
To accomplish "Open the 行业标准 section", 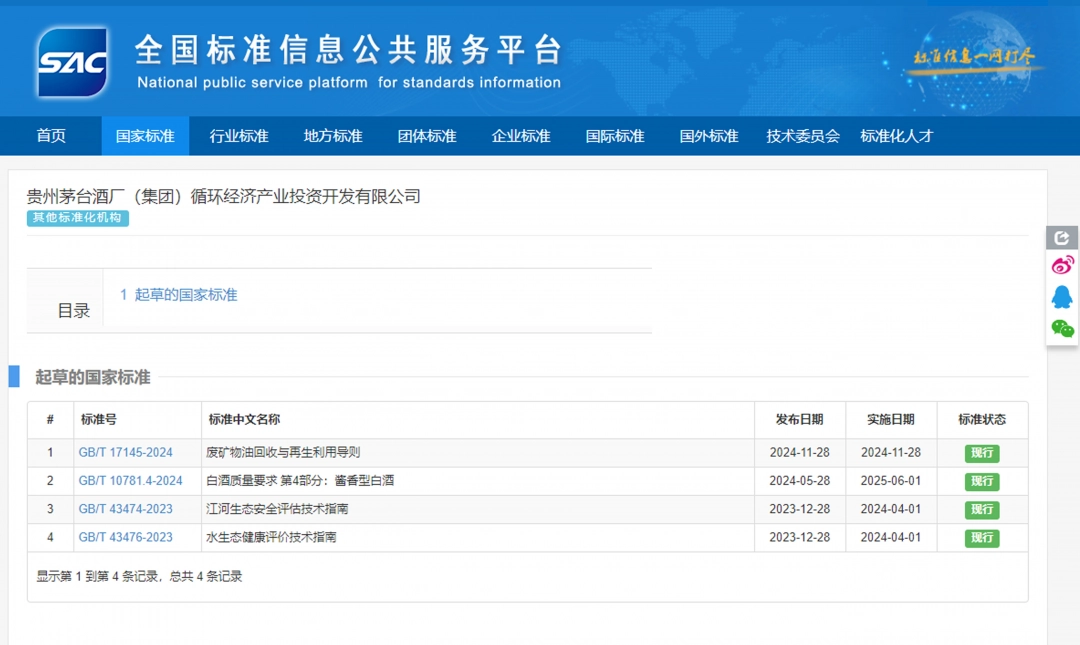I will click(238, 135).
